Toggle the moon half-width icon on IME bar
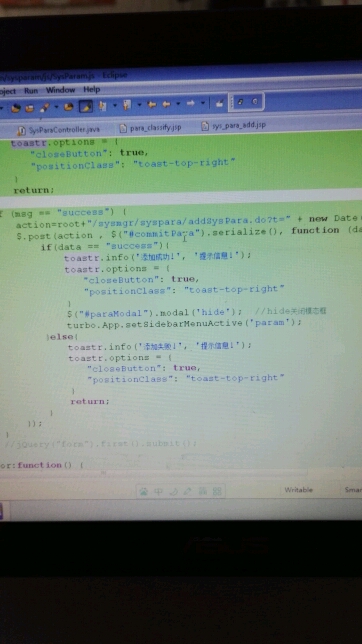 pos(173,491)
